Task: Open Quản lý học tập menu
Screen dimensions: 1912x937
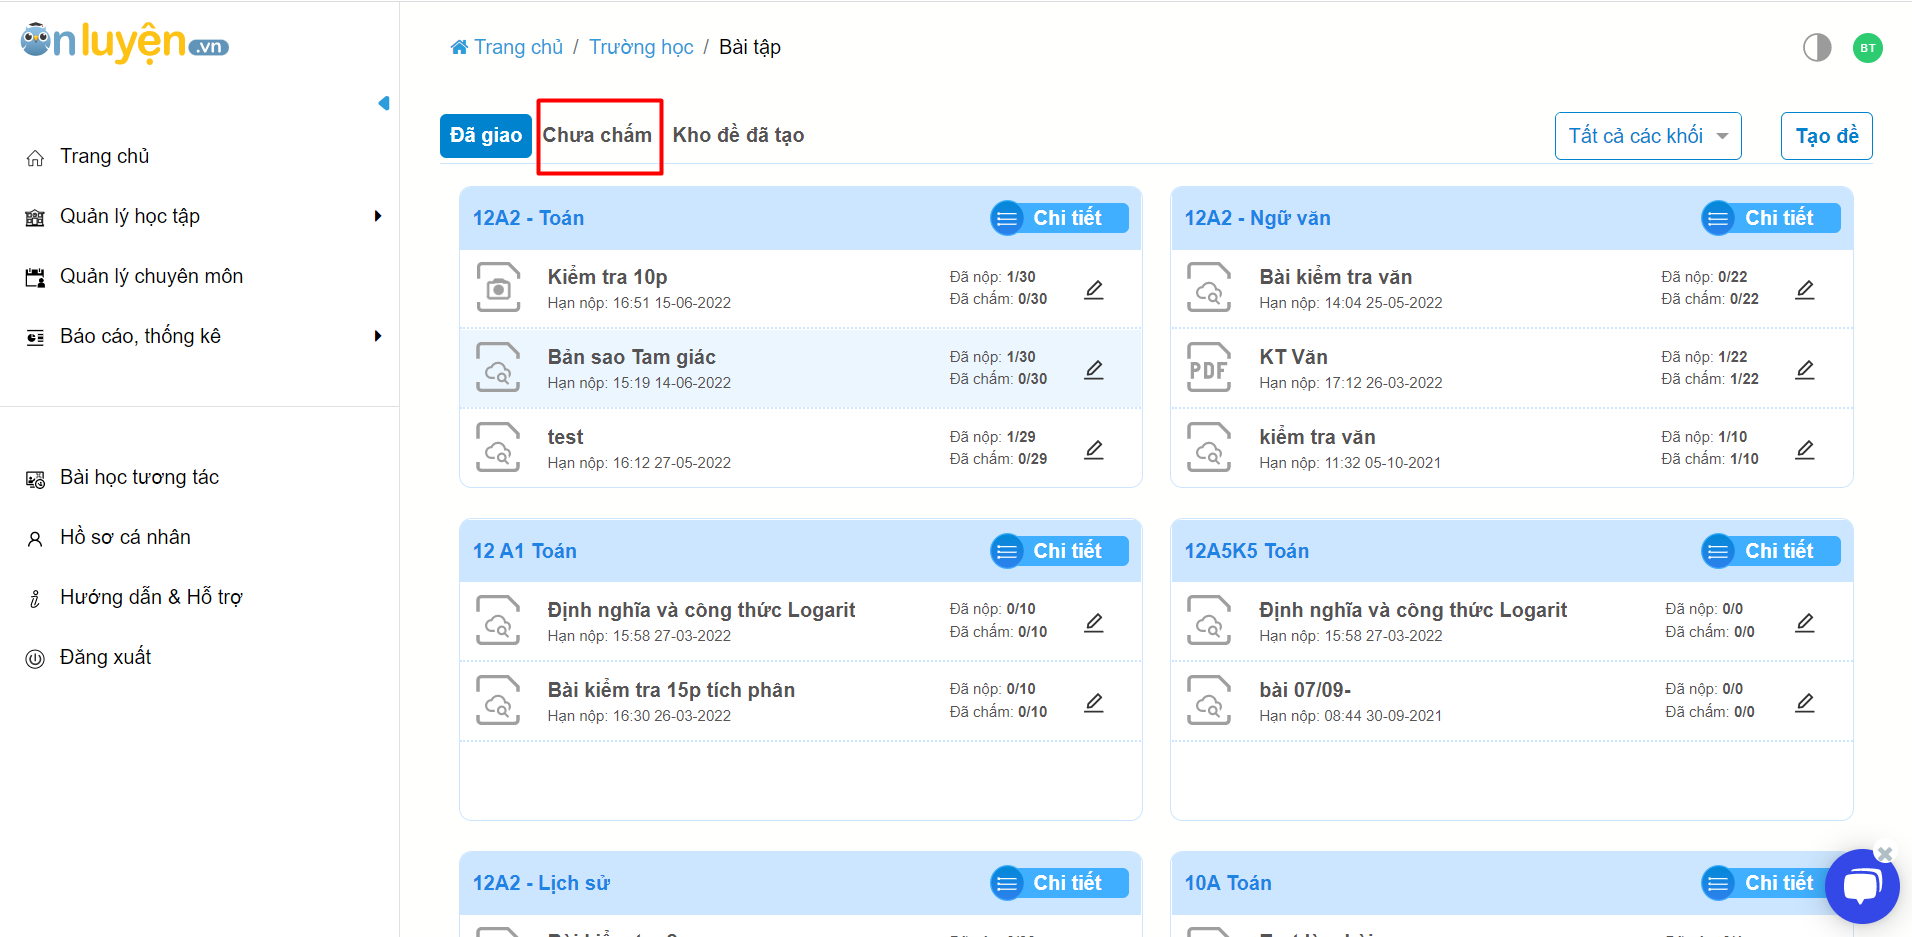Action: click(130, 216)
